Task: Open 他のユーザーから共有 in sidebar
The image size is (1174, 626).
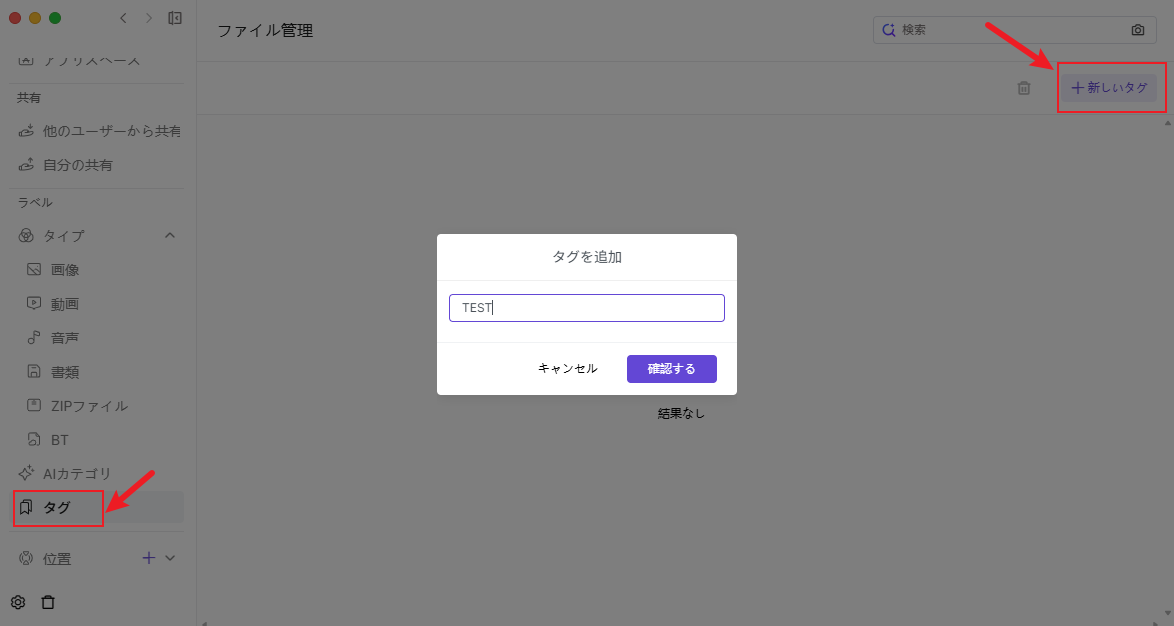Action: click(110, 131)
